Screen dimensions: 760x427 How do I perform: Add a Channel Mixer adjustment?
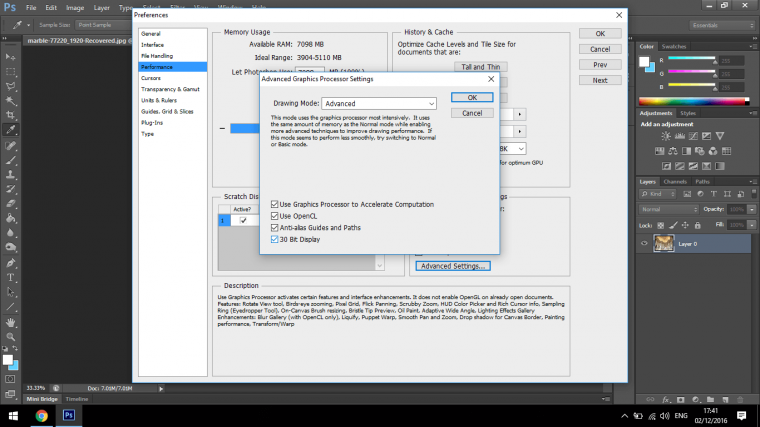click(713, 151)
